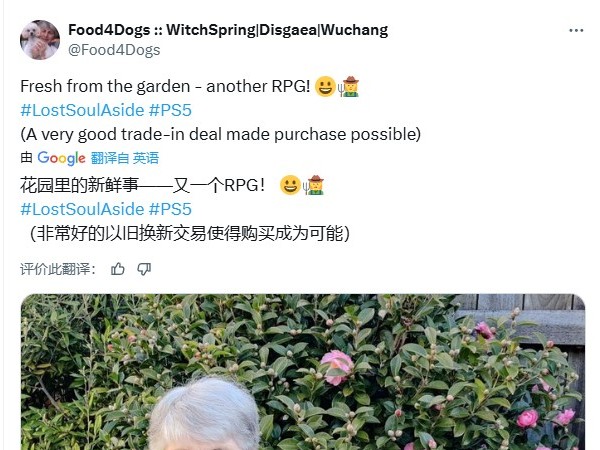Open #PS5 hashtag in the English tweet
Viewport: 600px width, 450px height.
[170, 110]
